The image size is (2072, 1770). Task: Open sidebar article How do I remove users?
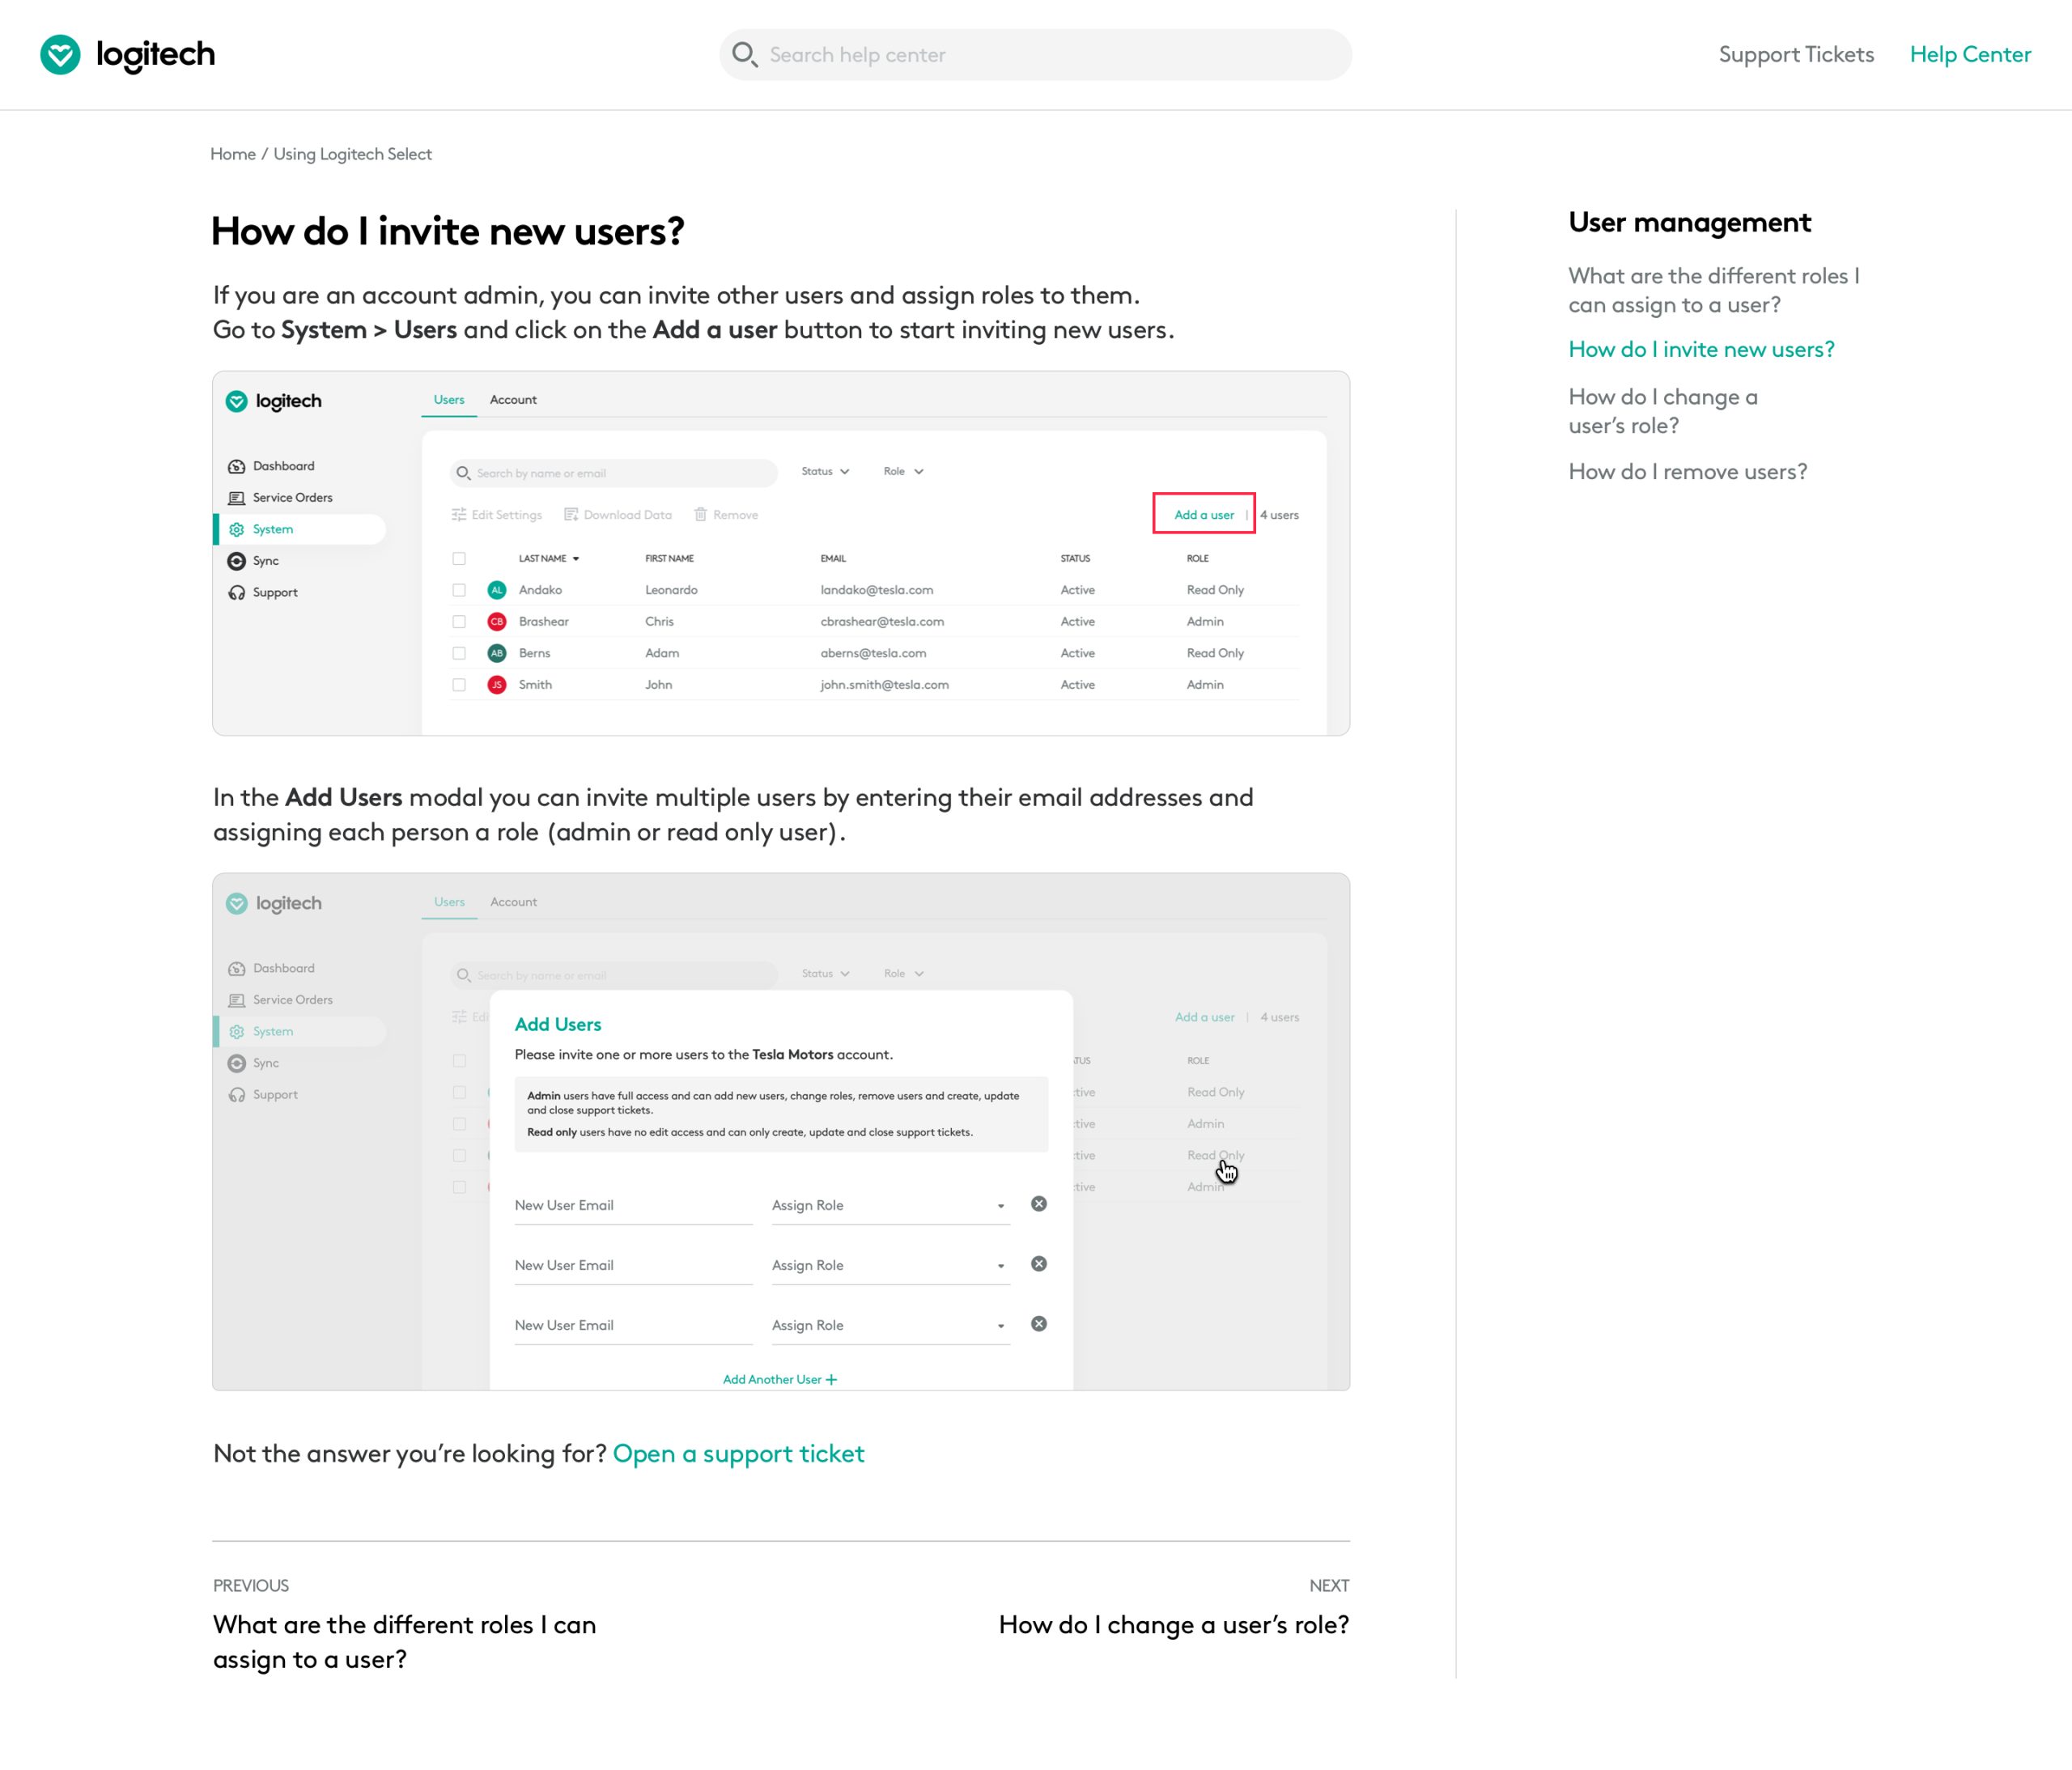pos(1688,471)
